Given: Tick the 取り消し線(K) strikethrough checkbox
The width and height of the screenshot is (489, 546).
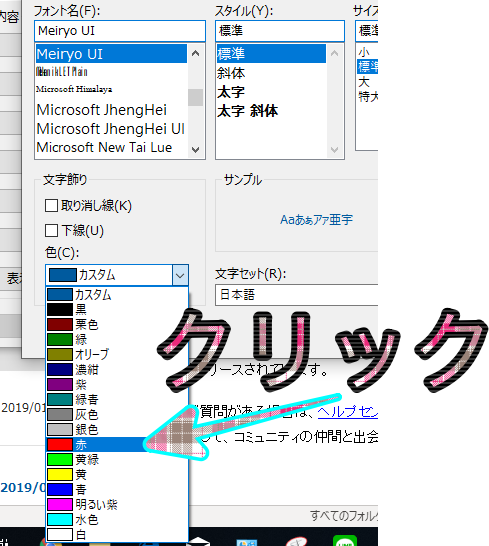Looking at the screenshot, I should [51, 205].
